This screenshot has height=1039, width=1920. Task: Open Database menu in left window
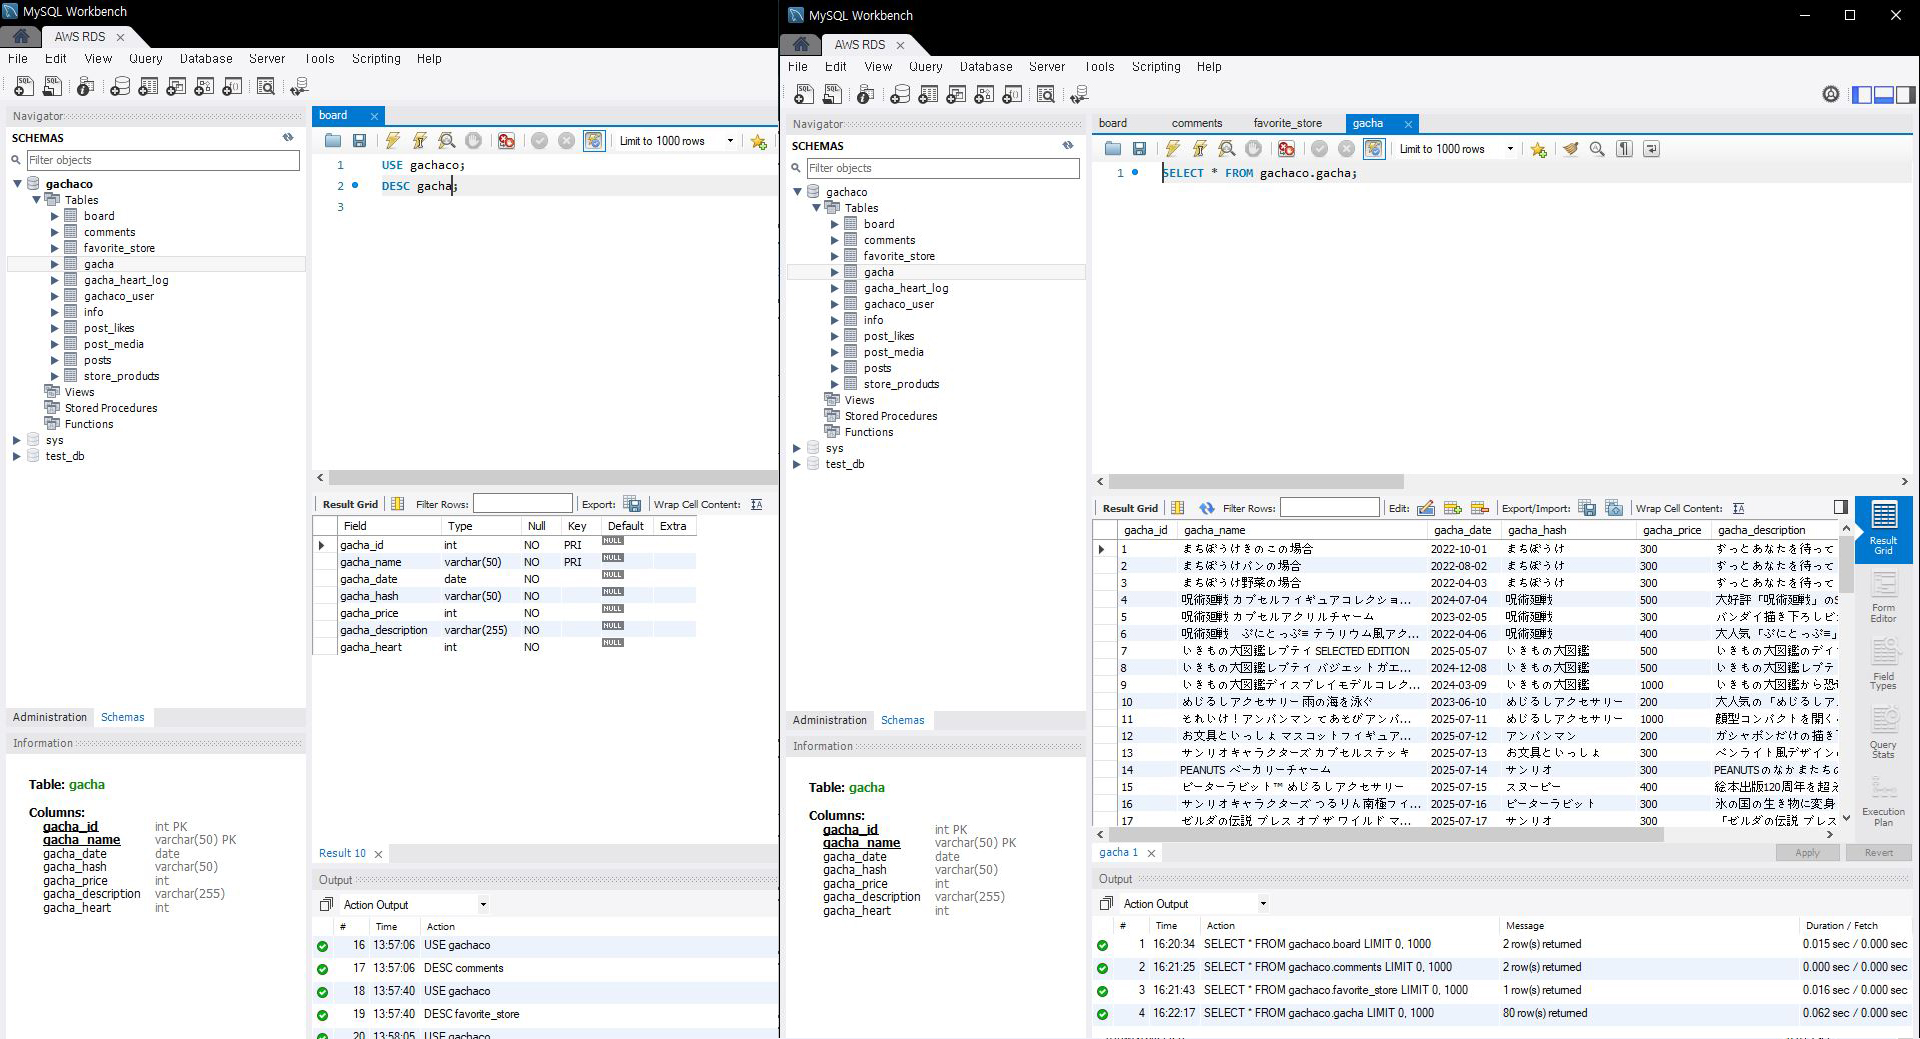206,59
